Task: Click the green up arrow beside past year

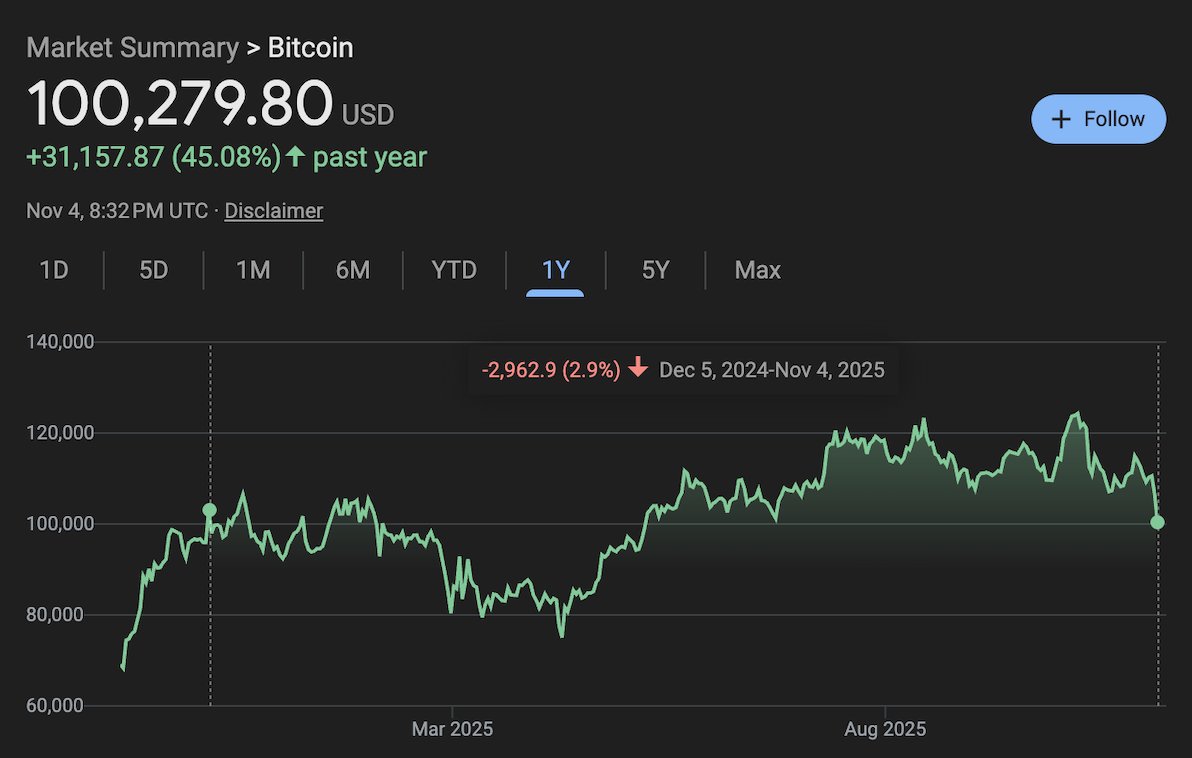Action: pos(296,156)
